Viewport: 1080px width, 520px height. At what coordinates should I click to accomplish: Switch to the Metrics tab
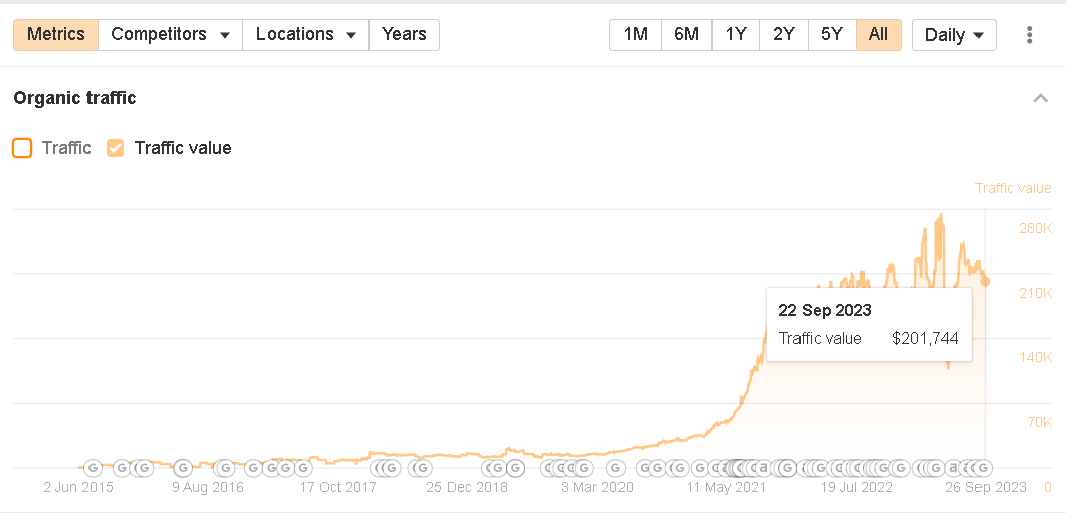click(x=56, y=35)
